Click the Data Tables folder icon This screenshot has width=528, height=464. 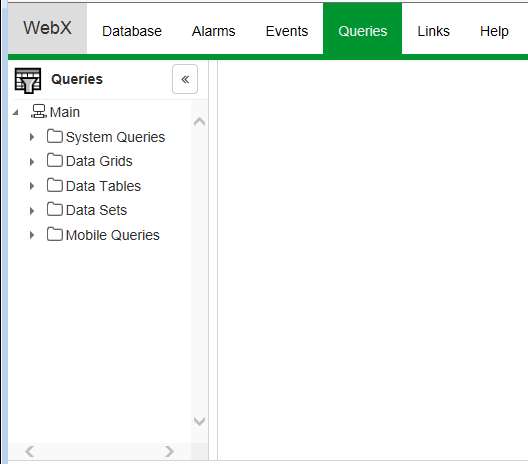pos(55,185)
